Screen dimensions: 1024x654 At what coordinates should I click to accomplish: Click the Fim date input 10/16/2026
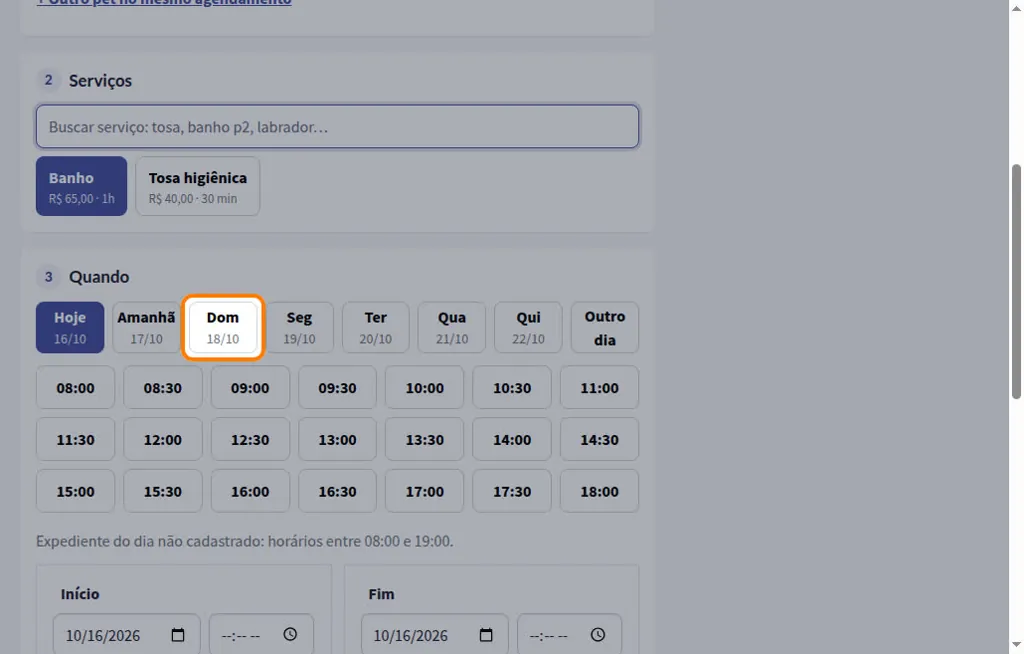point(435,634)
